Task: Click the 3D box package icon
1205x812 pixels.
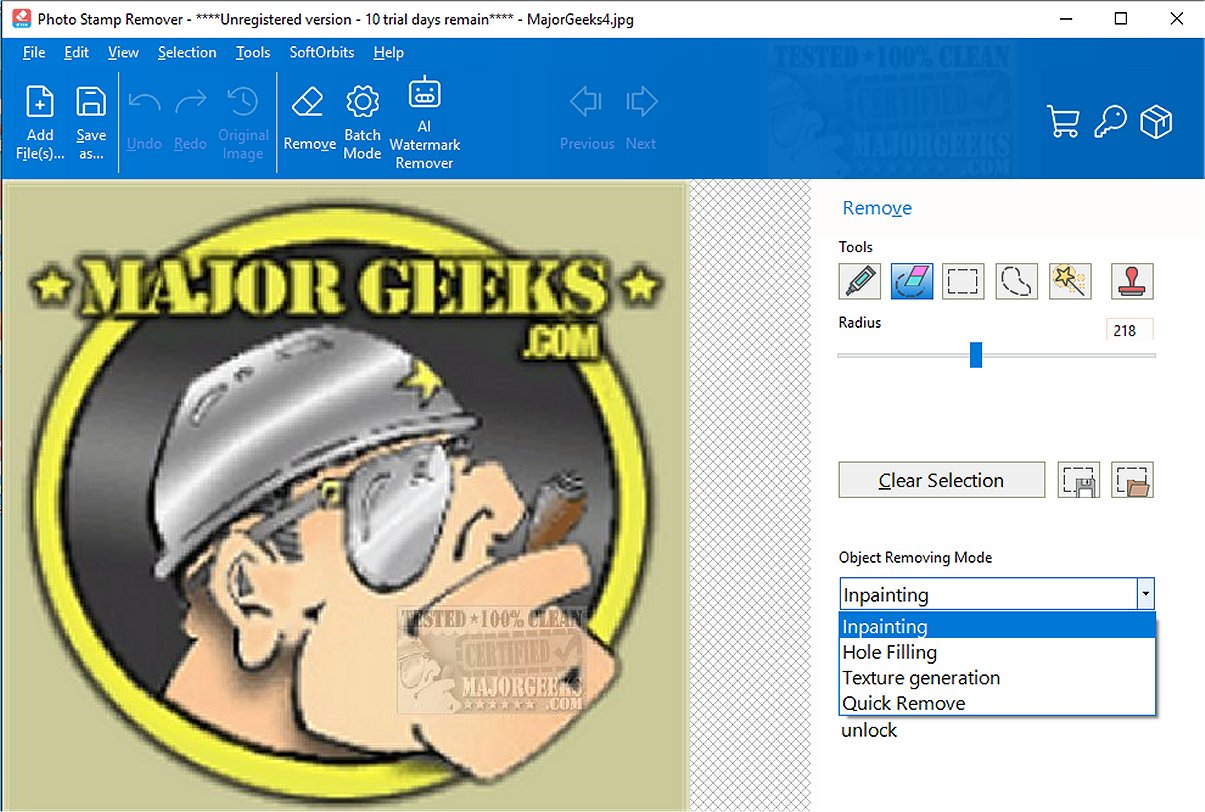Action: point(1157,121)
